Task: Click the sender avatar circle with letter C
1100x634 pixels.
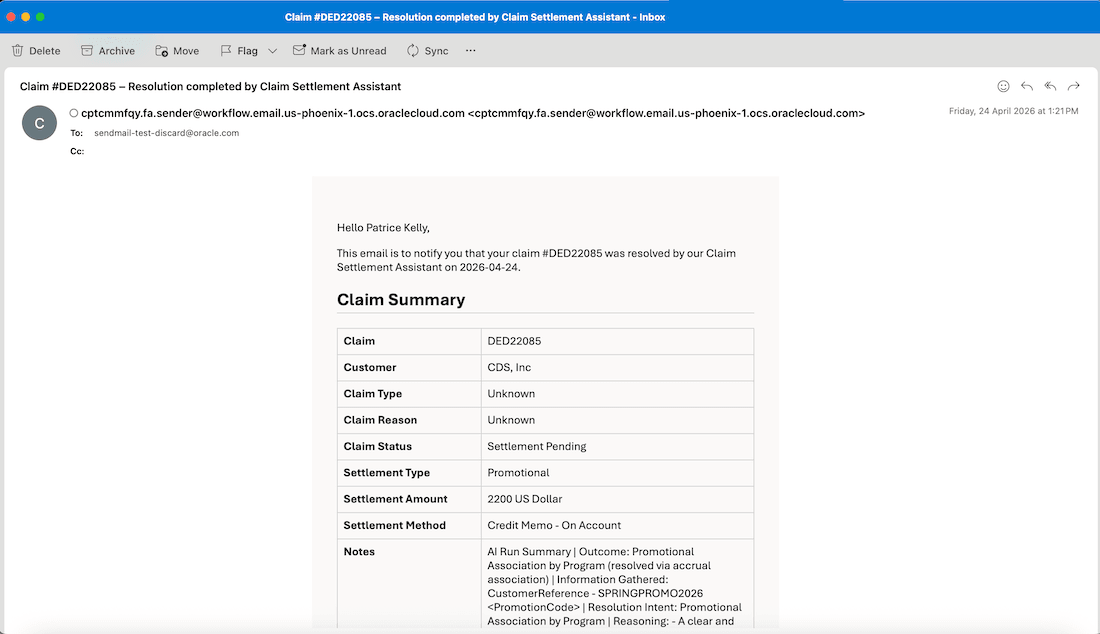Action: [39, 123]
